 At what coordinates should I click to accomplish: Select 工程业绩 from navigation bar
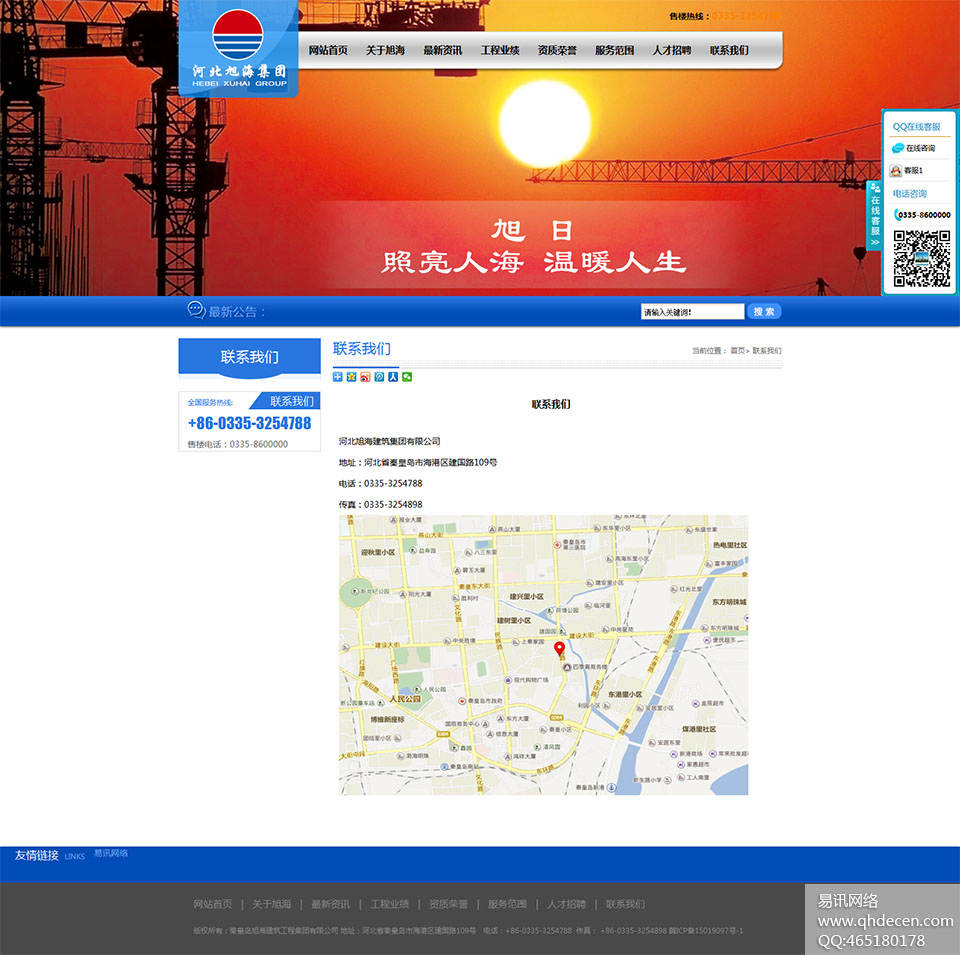point(500,50)
